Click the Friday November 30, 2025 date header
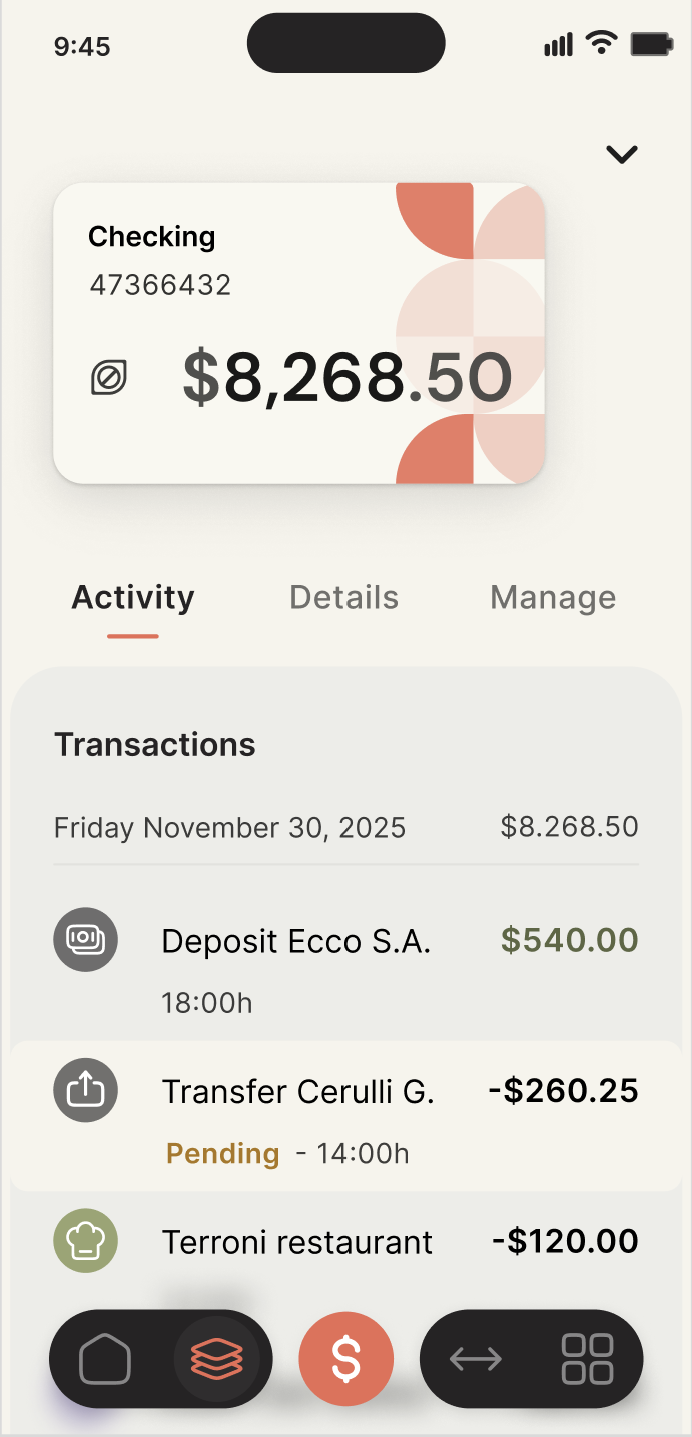692x1437 pixels. tap(230, 828)
